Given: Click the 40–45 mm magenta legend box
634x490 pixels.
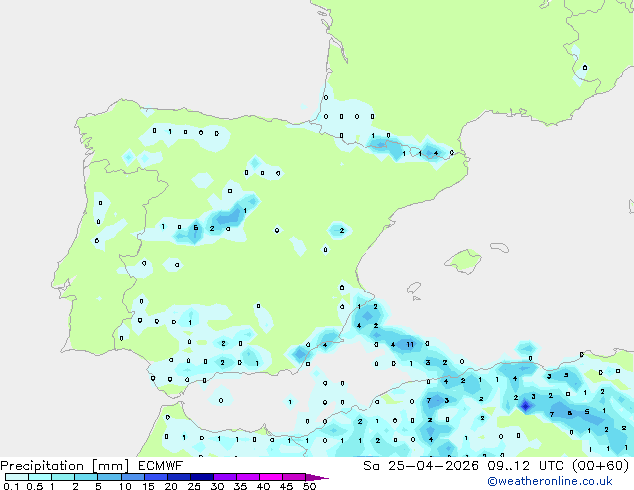Looking at the screenshot, I should pyautogui.click(x=271, y=477).
